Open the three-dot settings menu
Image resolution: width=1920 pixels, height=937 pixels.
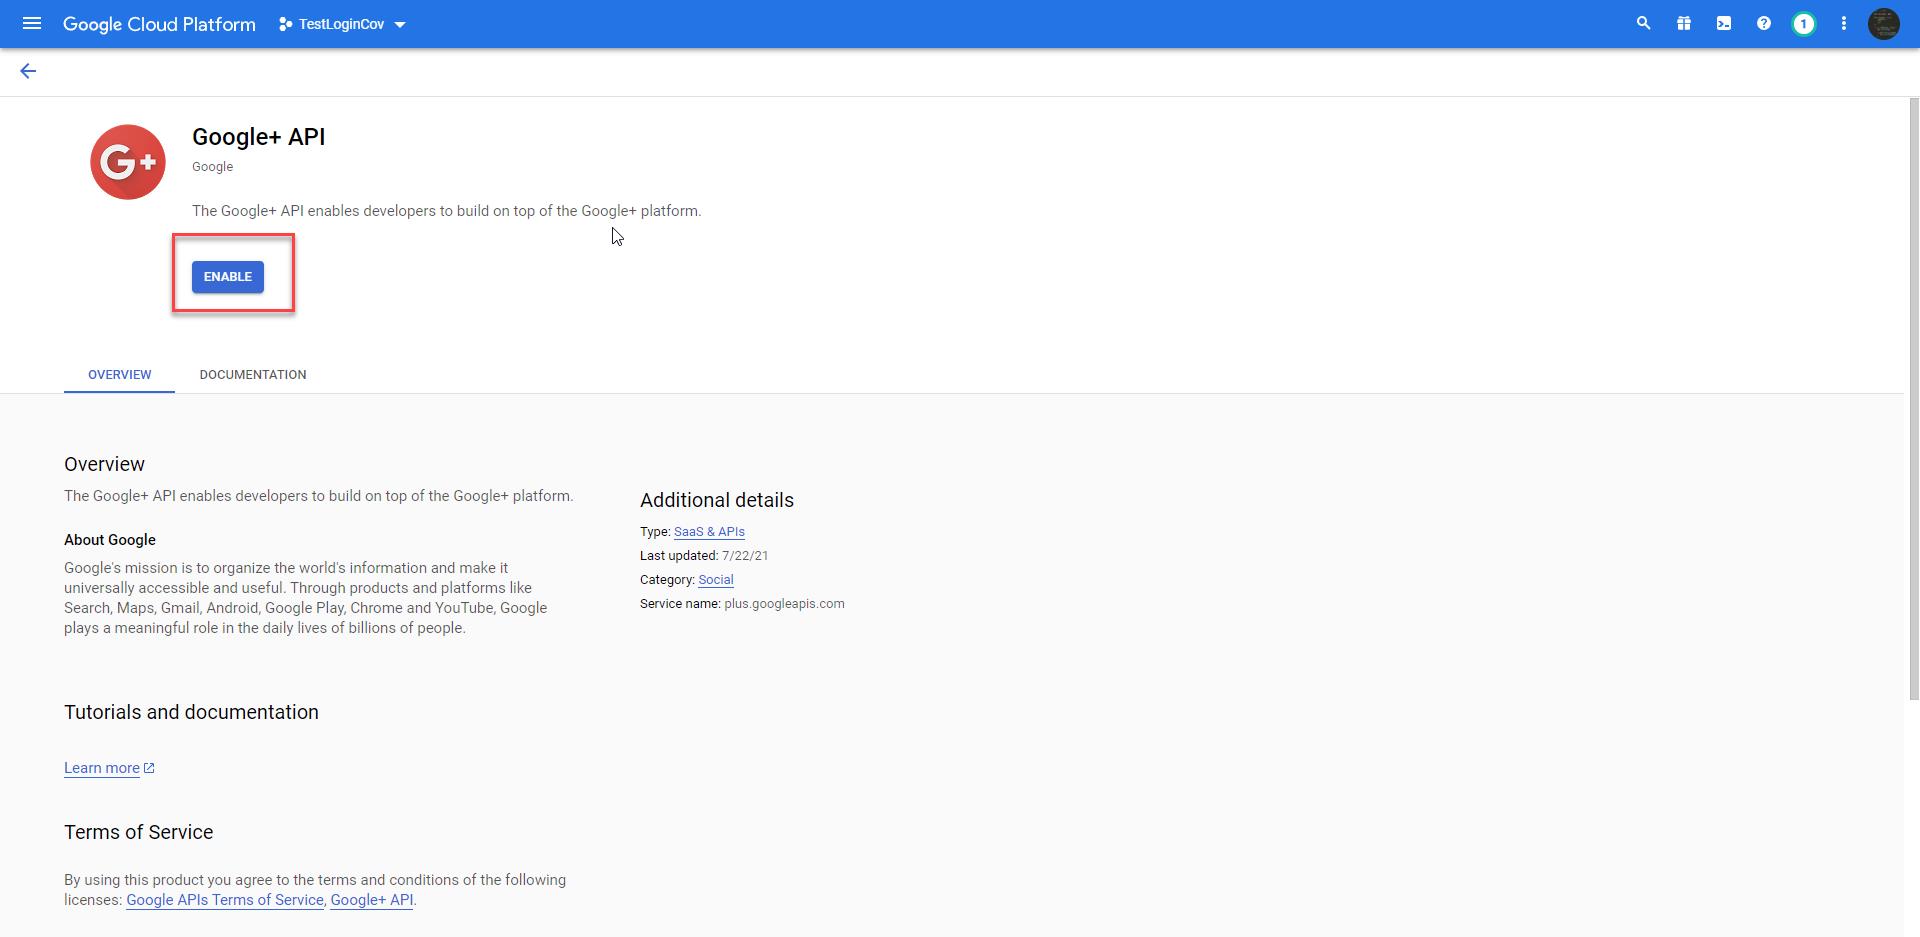click(x=1844, y=23)
